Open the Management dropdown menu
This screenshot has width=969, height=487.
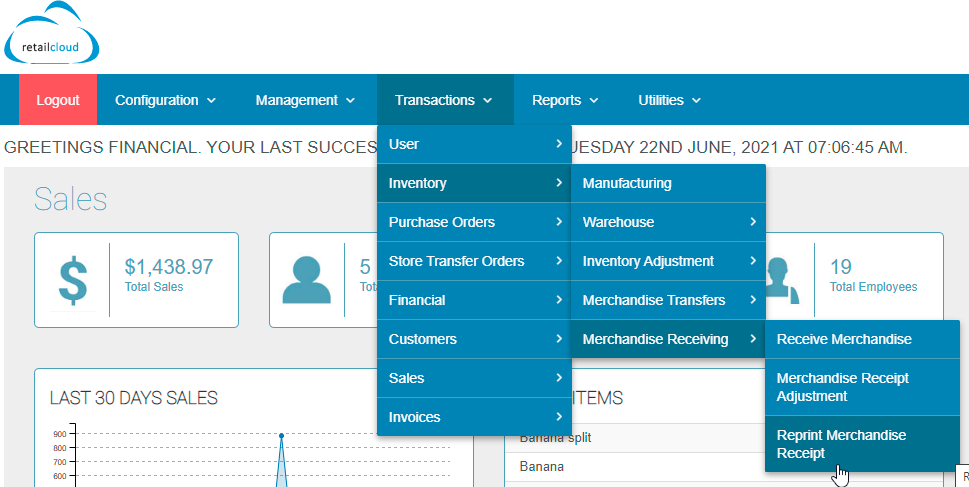pyautogui.click(x=305, y=100)
